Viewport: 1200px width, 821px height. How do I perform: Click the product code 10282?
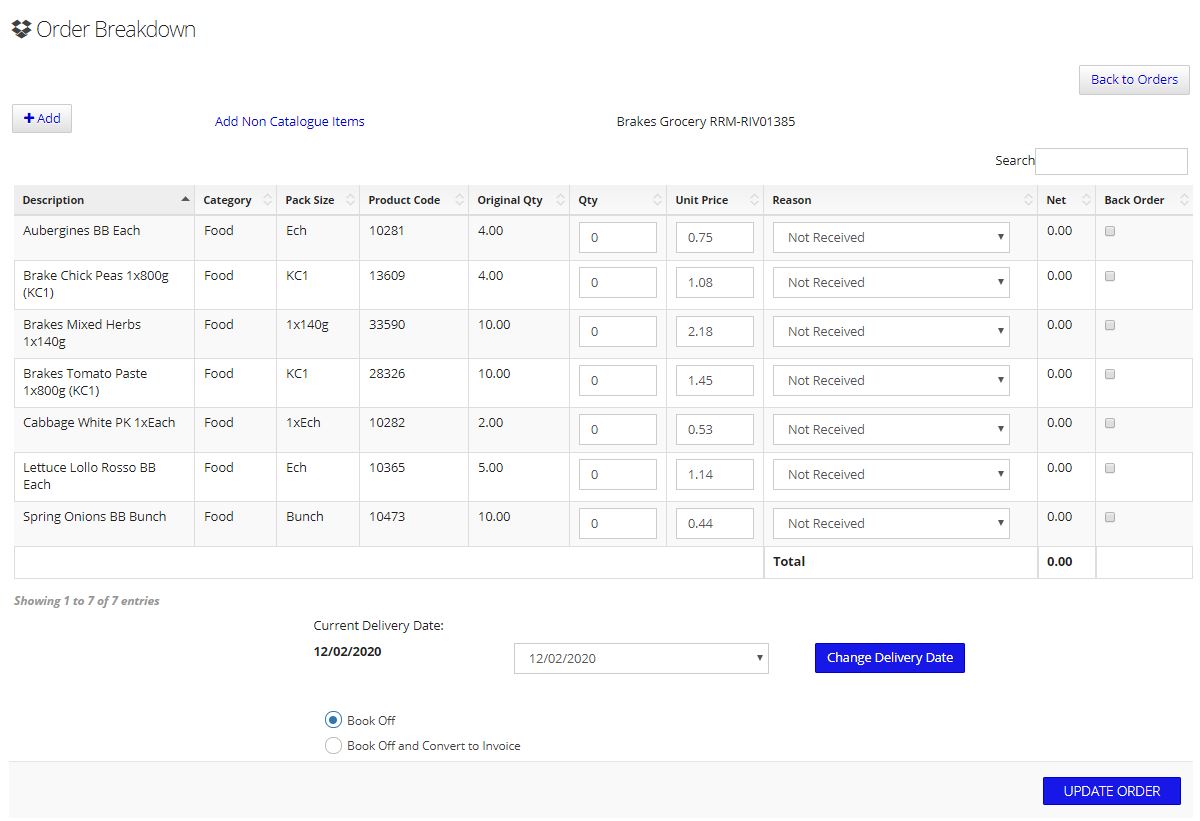[387, 423]
